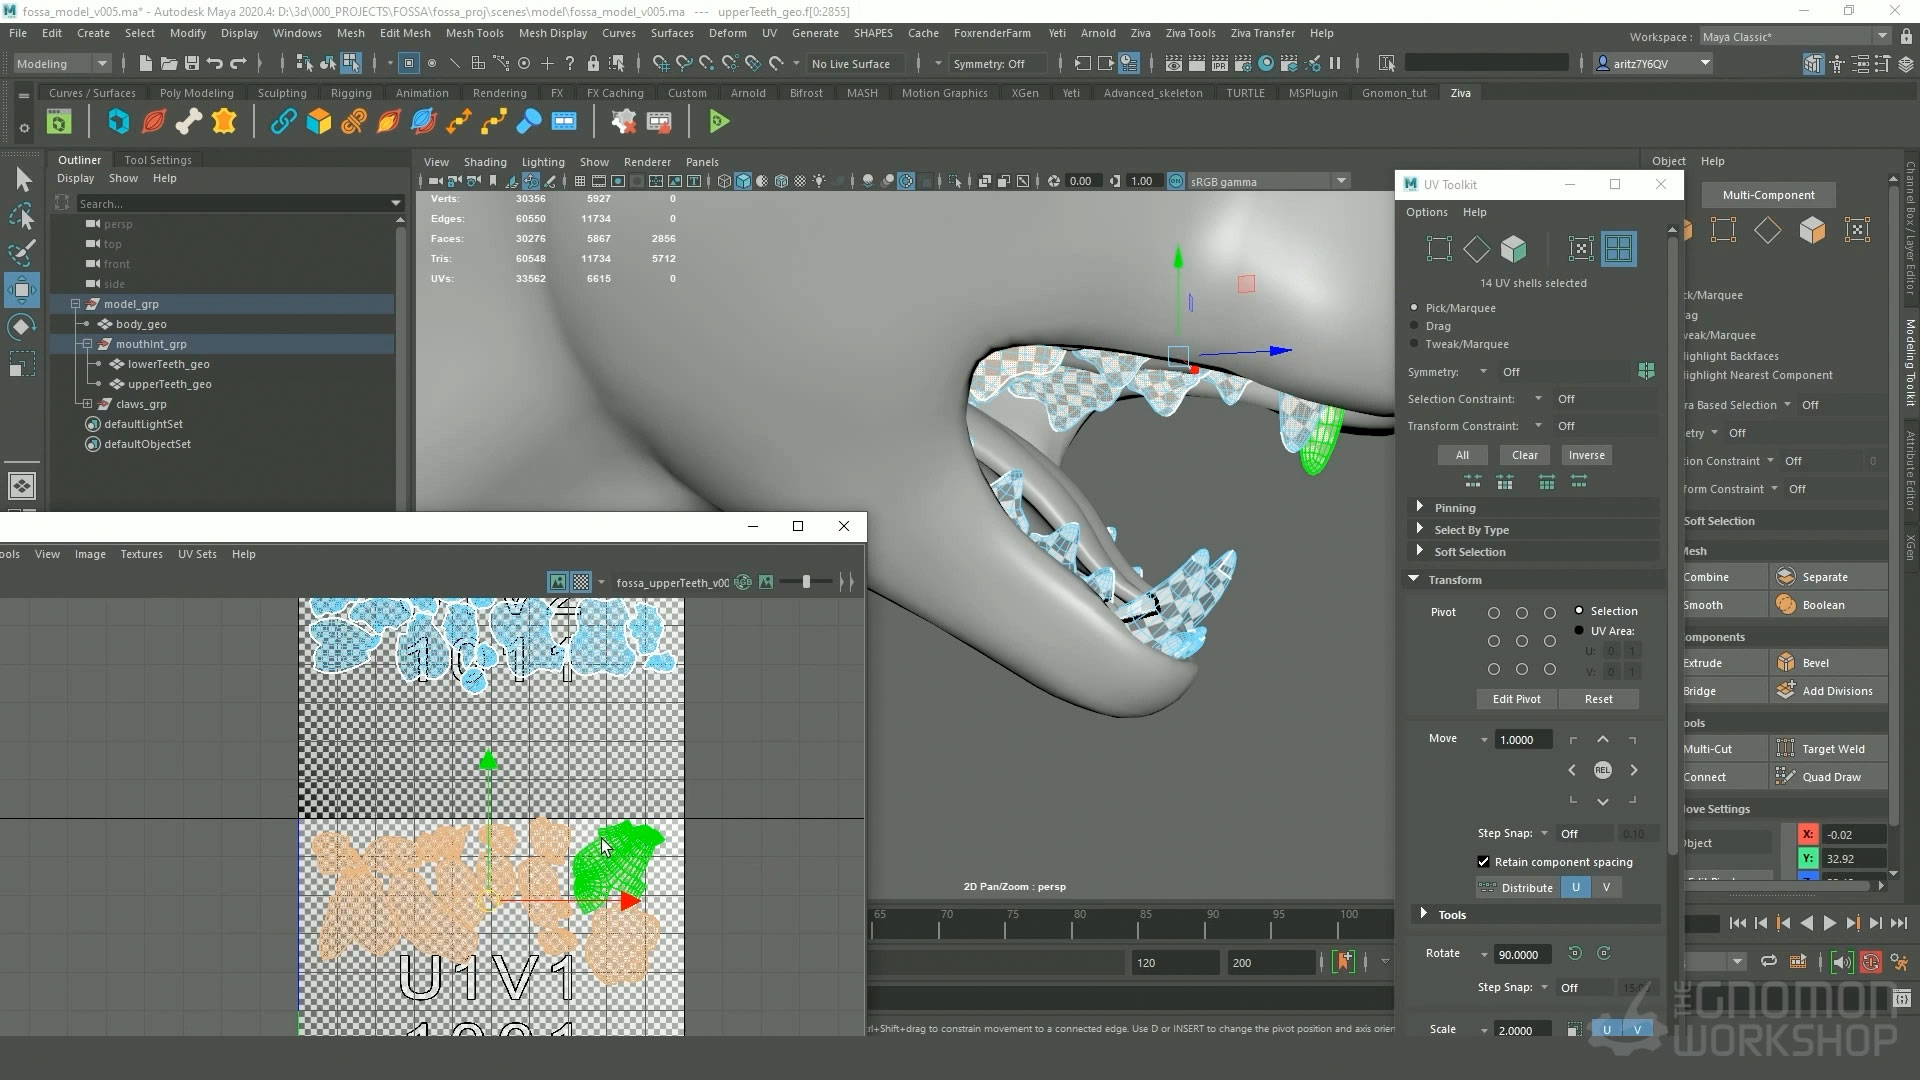1920x1080 pixels.
Task: Click the Rotate tool in the toolbox
Action: coord(22,327)
